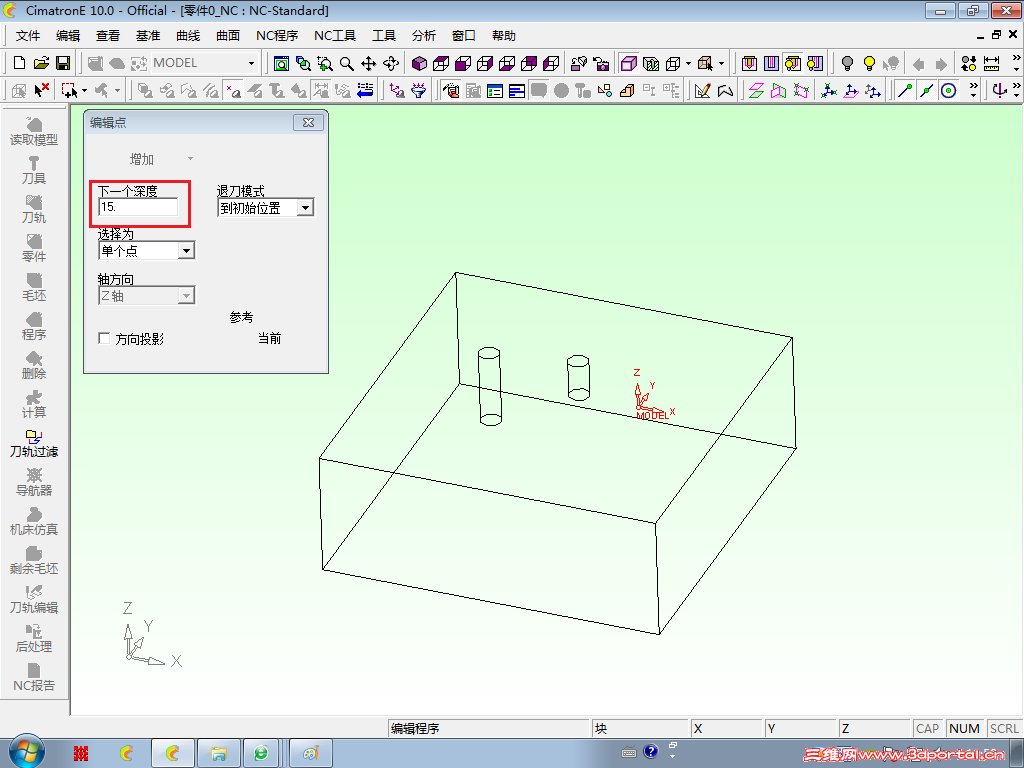The width and height of the screenshot is (1024, 768).
Task: Click the 当前 button in 编辑点 dialog
Action: [270, 338]
